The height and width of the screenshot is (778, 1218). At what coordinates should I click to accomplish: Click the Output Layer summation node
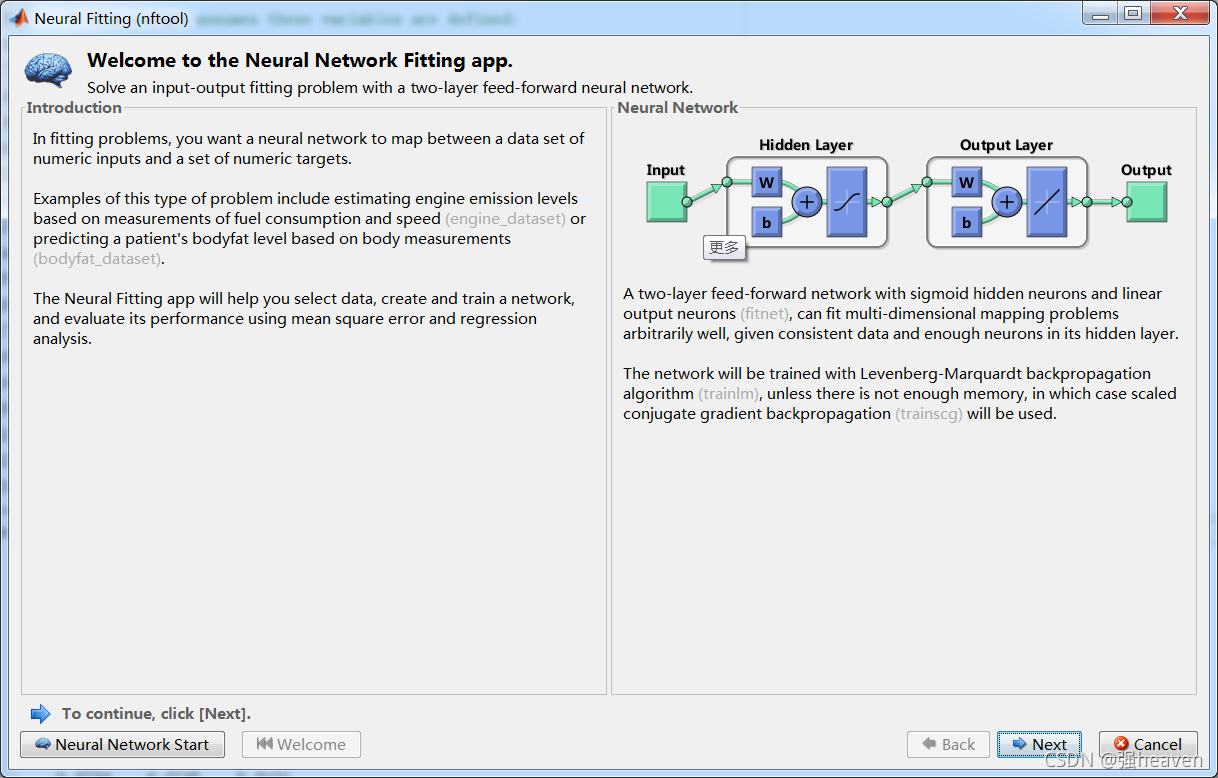(x=1007, y=202)
